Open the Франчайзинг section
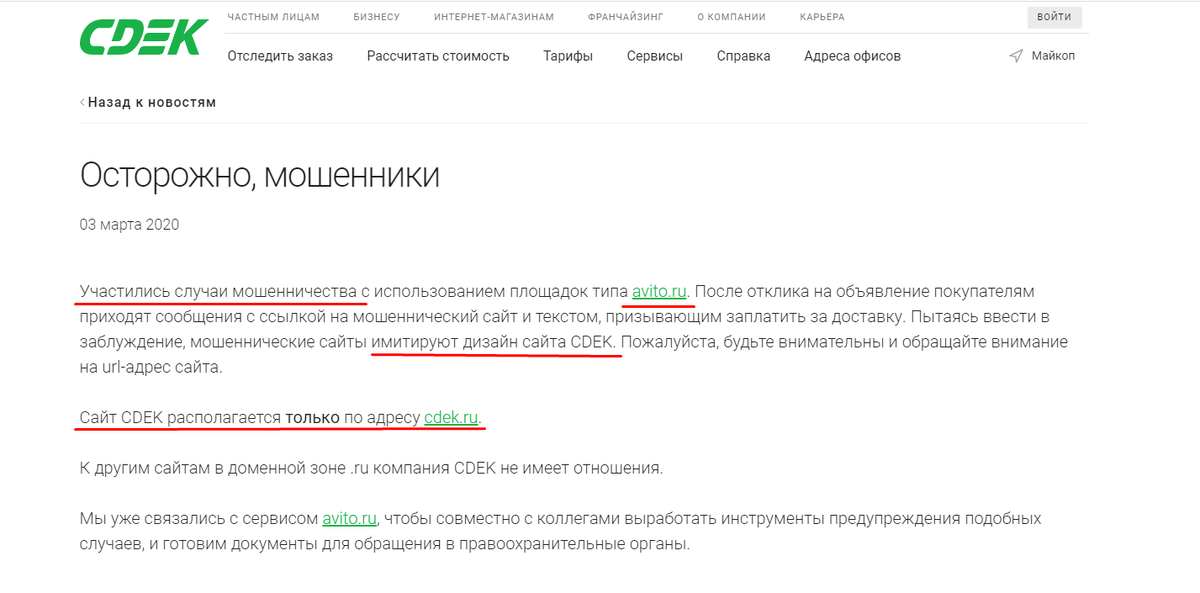 tap(625, 17)
